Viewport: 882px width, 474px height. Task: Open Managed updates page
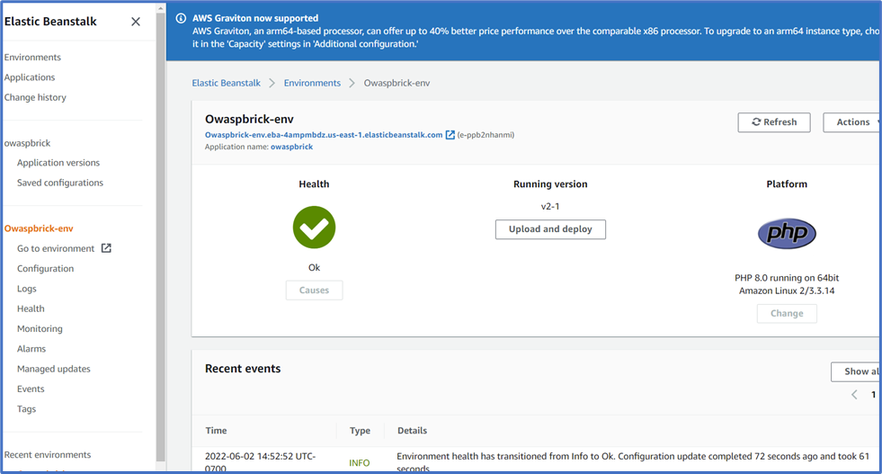[x=54, y=369]
